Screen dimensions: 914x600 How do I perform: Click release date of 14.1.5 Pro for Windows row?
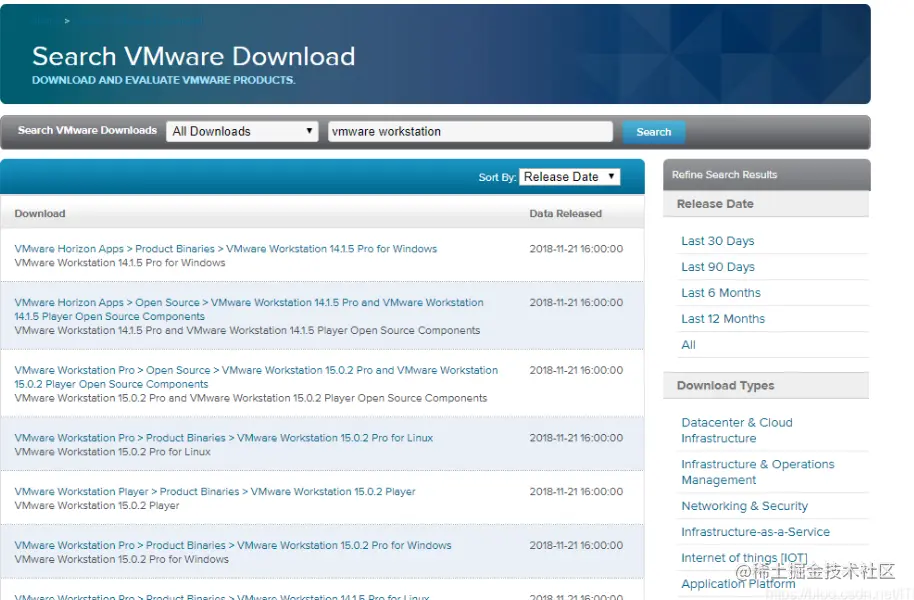576,249
